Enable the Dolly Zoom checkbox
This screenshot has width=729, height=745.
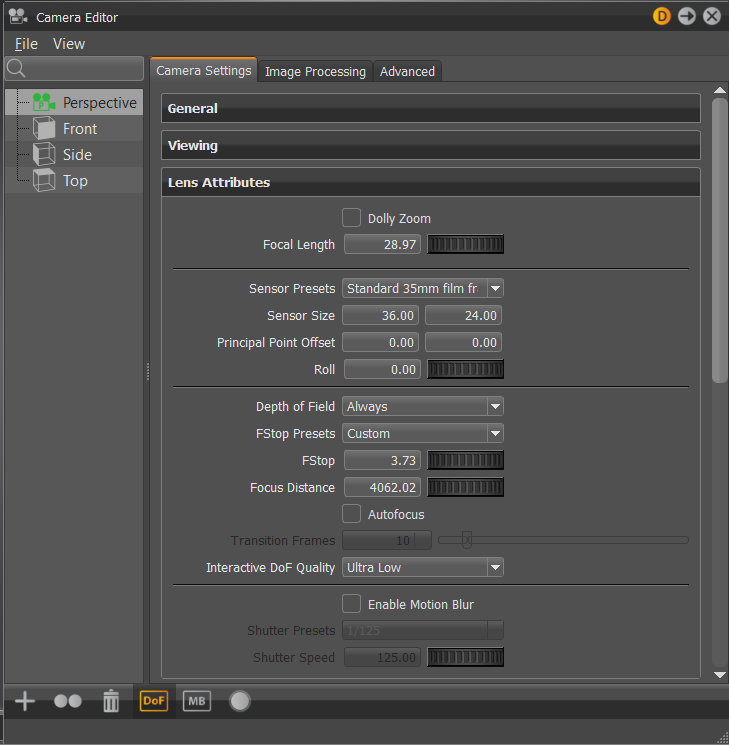[351, 218]
